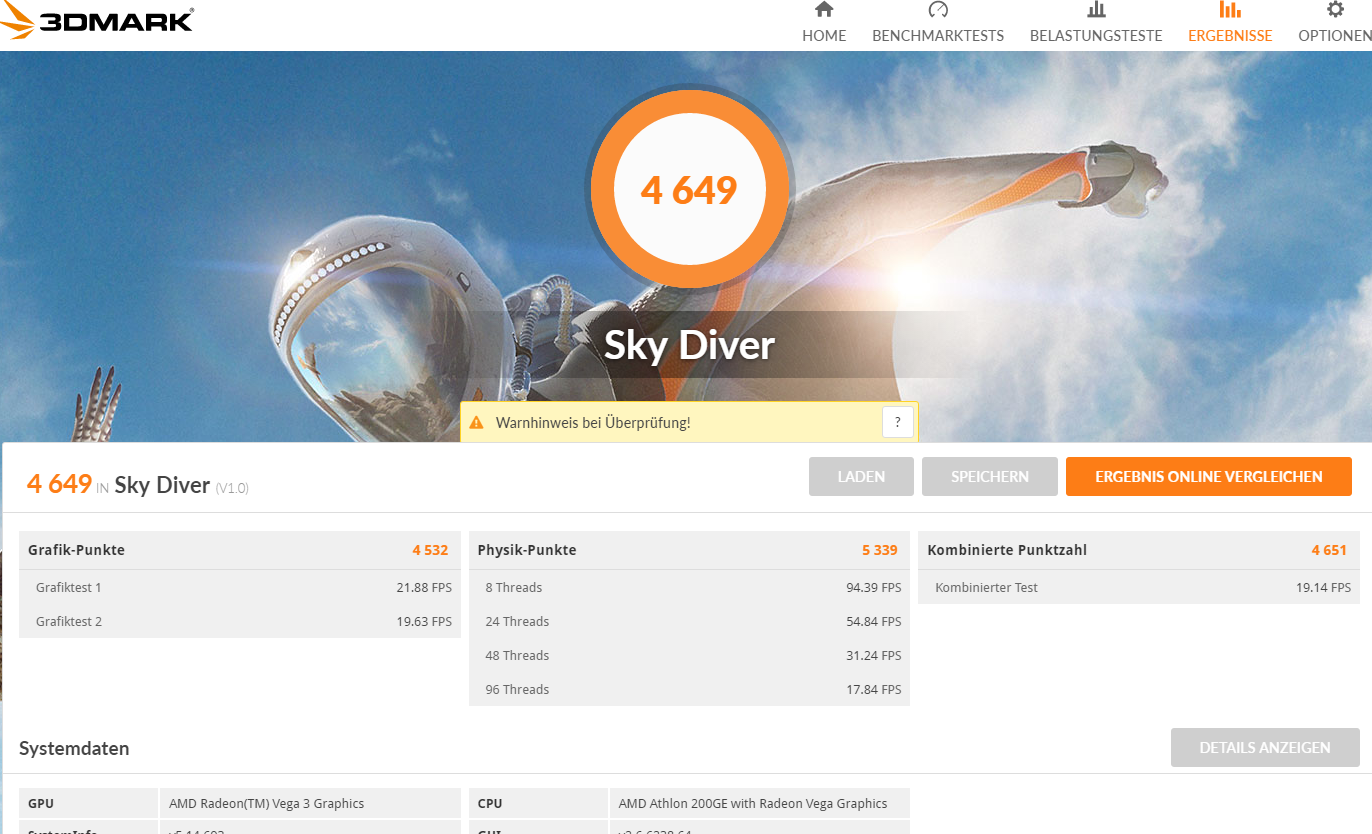
Task: Click the (V1.0) version label
Action: pyautogui.click(x=232, y=488)
